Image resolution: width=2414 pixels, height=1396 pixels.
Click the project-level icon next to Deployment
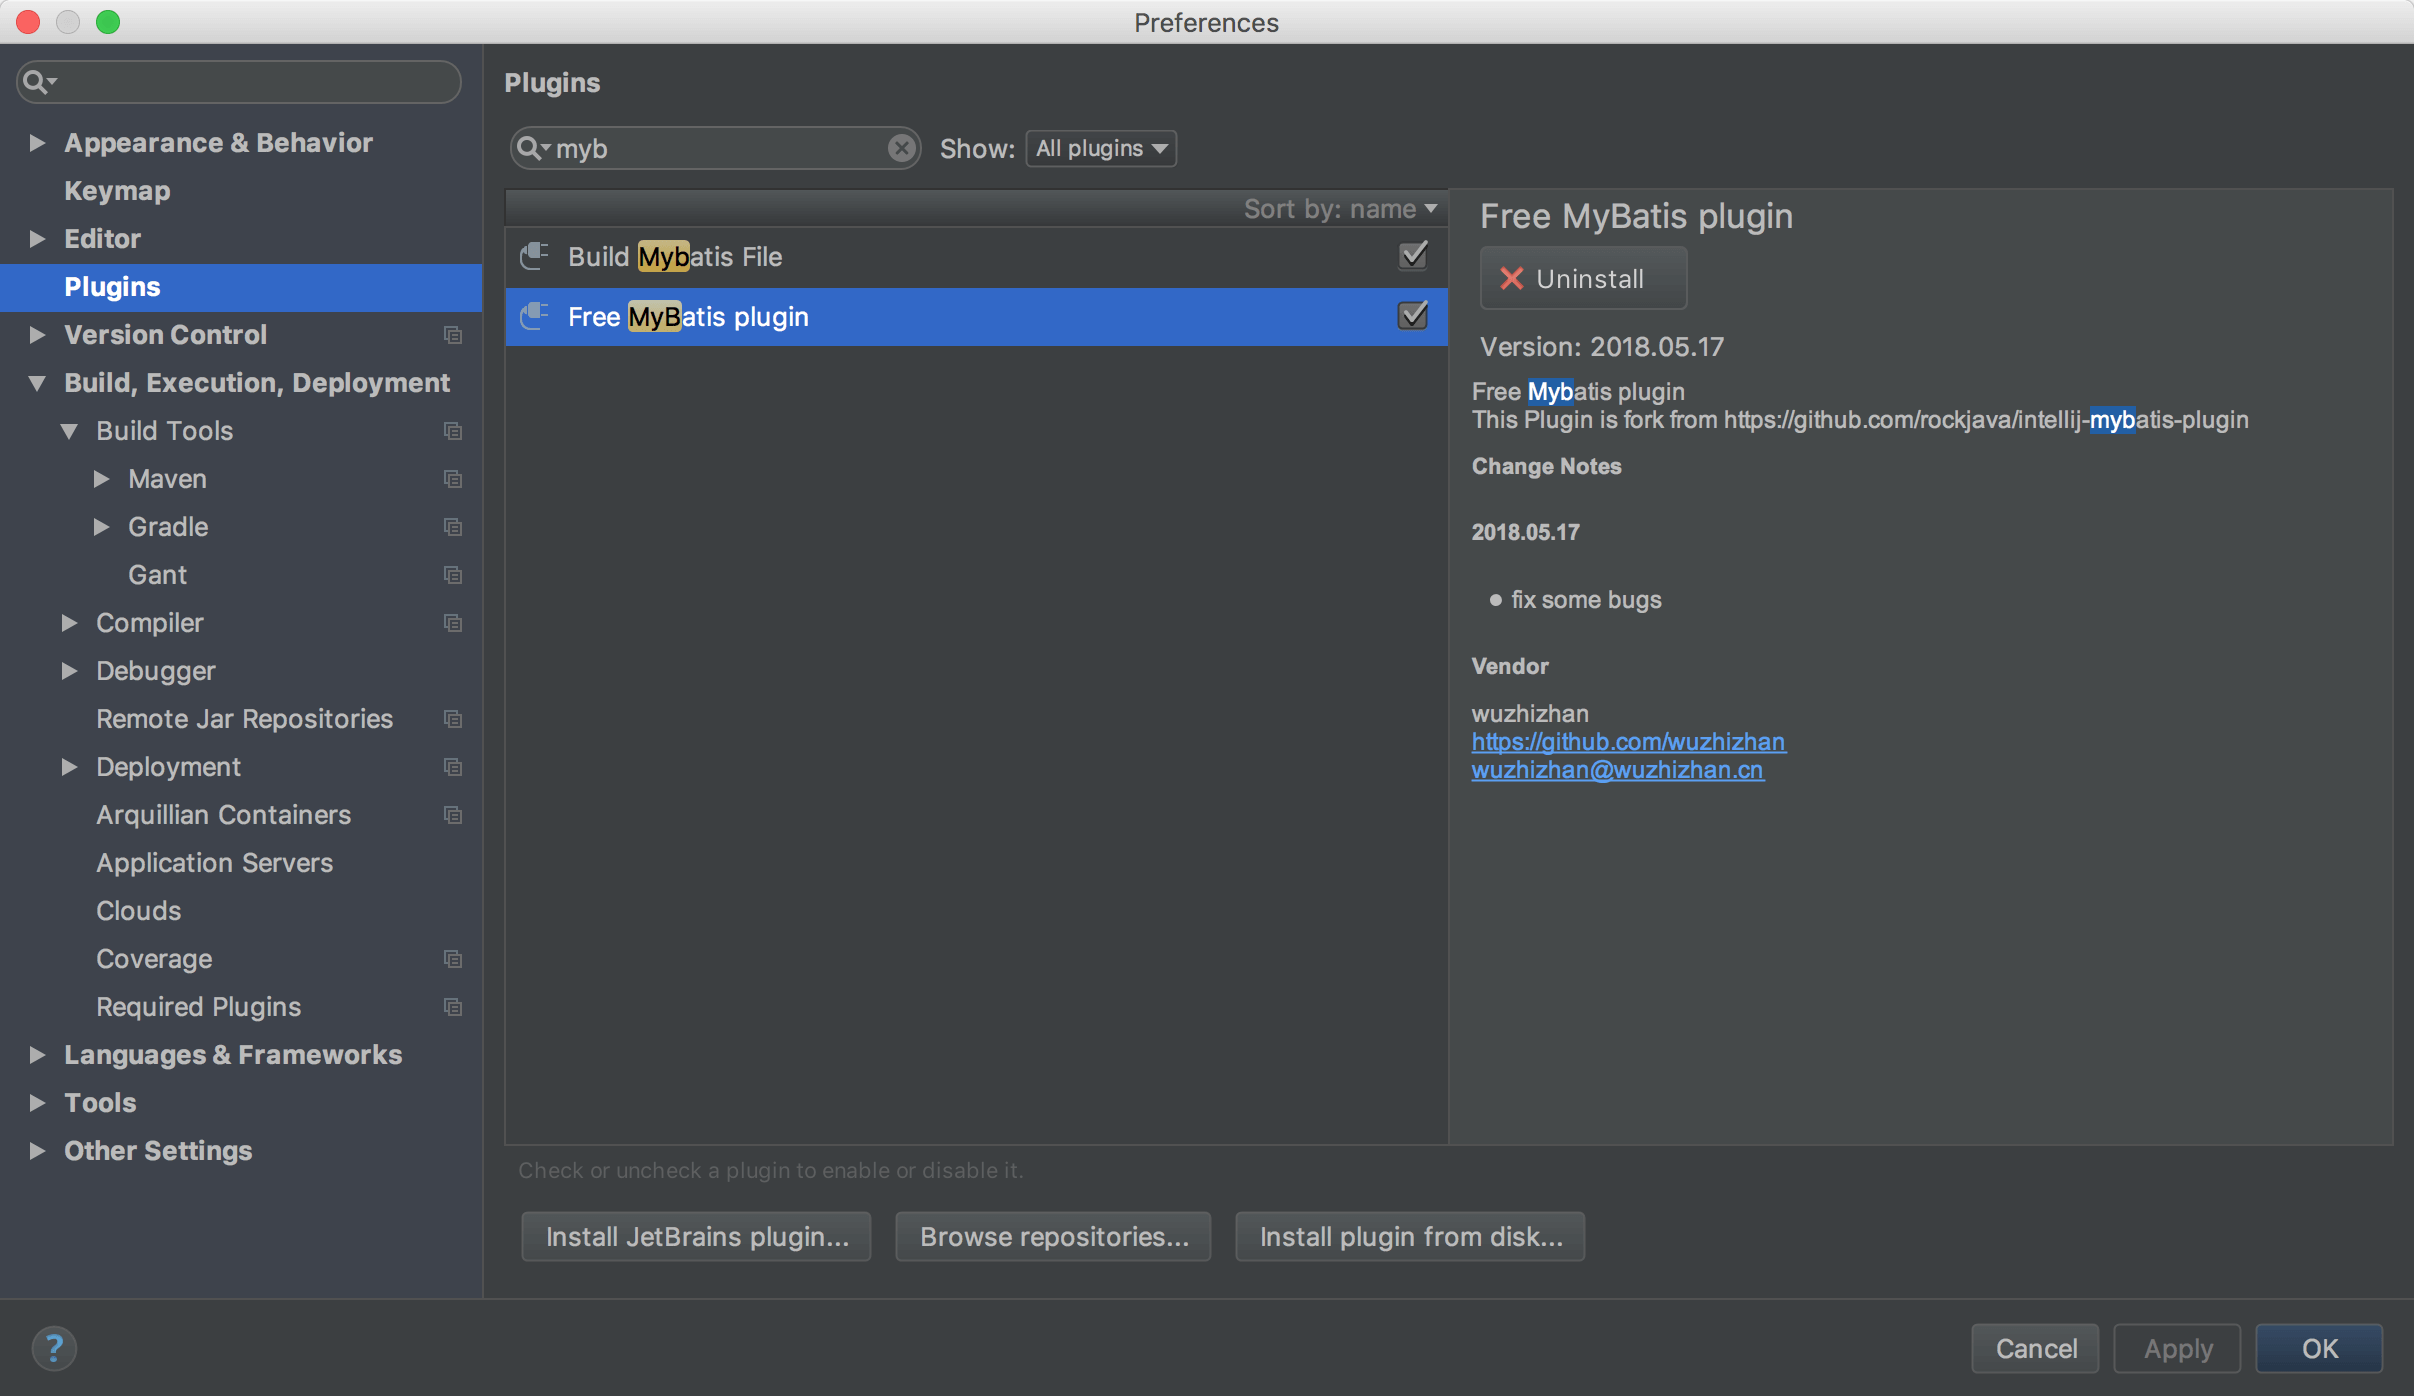pyautogui.click(x=453, y=767)
